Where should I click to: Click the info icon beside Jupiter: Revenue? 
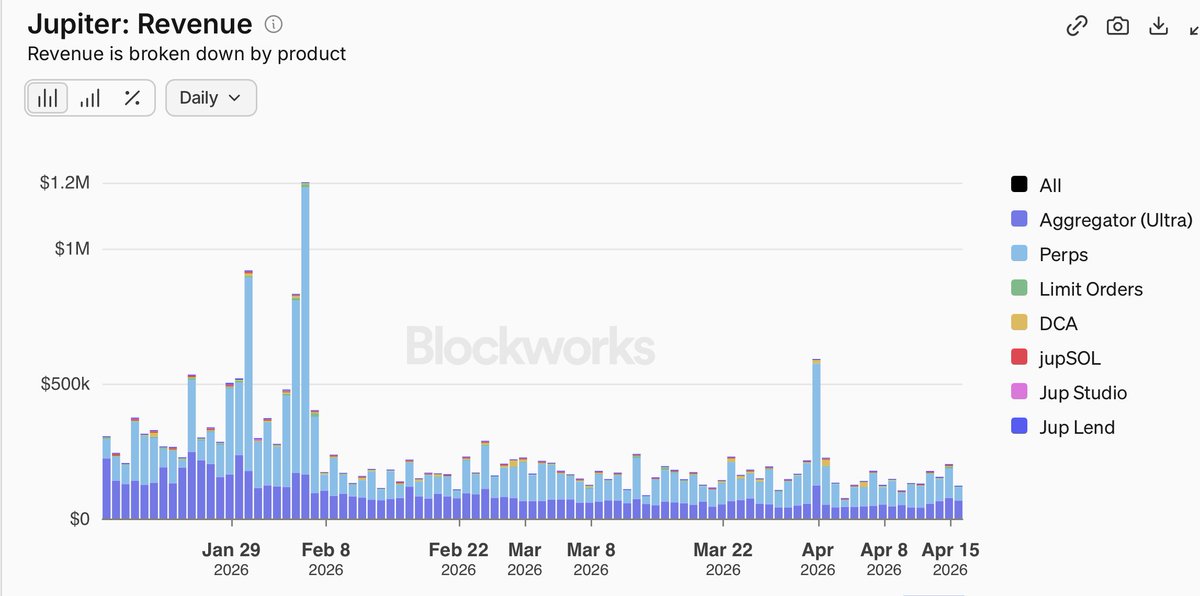[x=274, y=24]
